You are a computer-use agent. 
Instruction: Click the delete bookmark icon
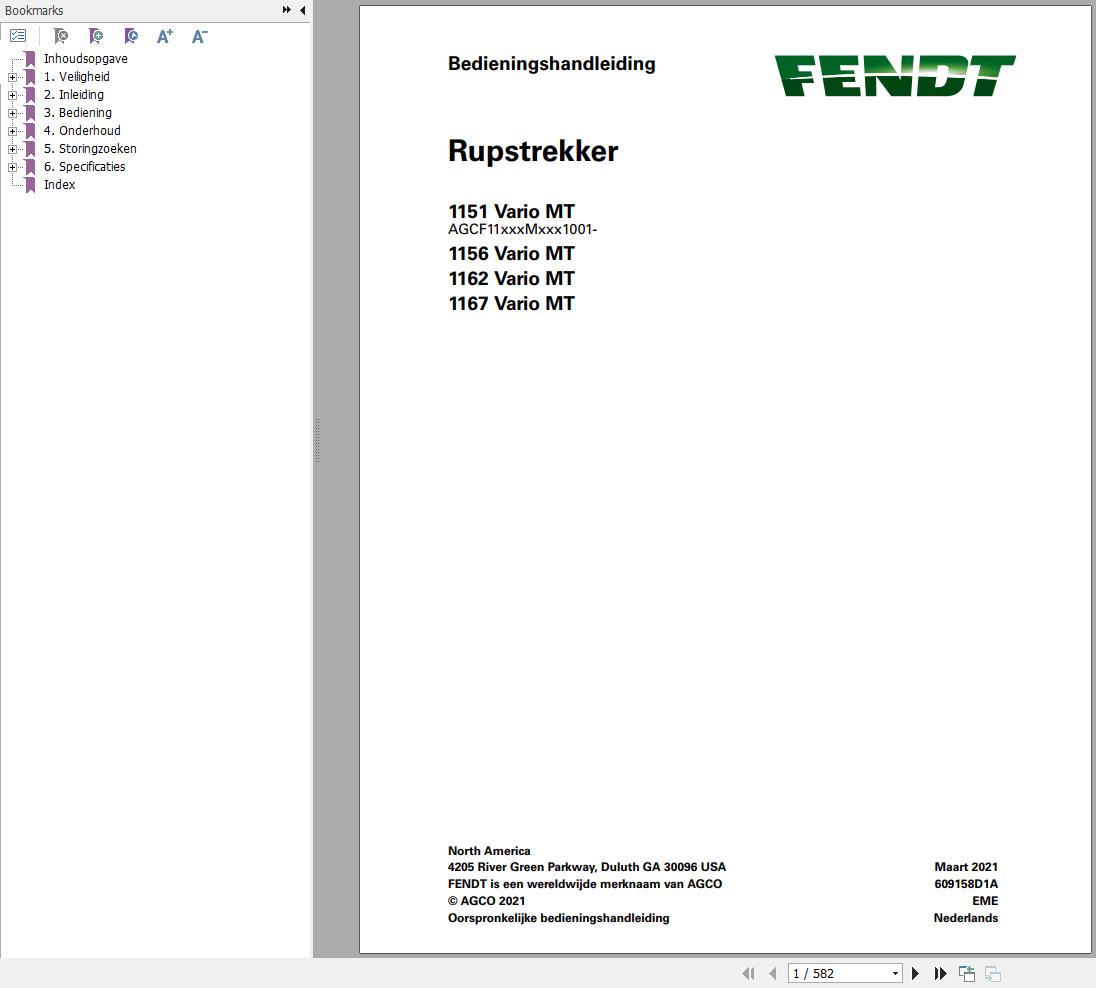(61, 36)
